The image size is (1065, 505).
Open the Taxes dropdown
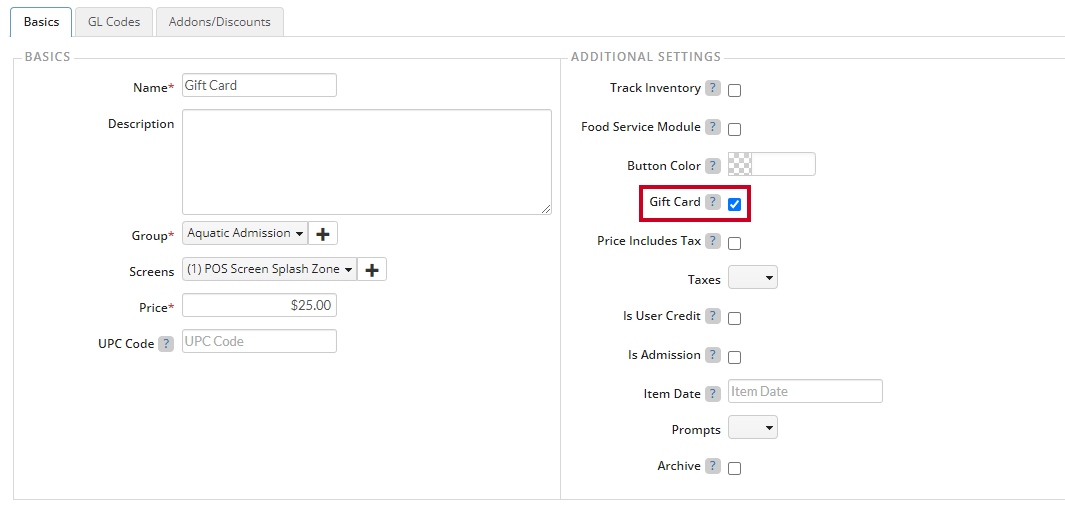[x=753, y=278]
